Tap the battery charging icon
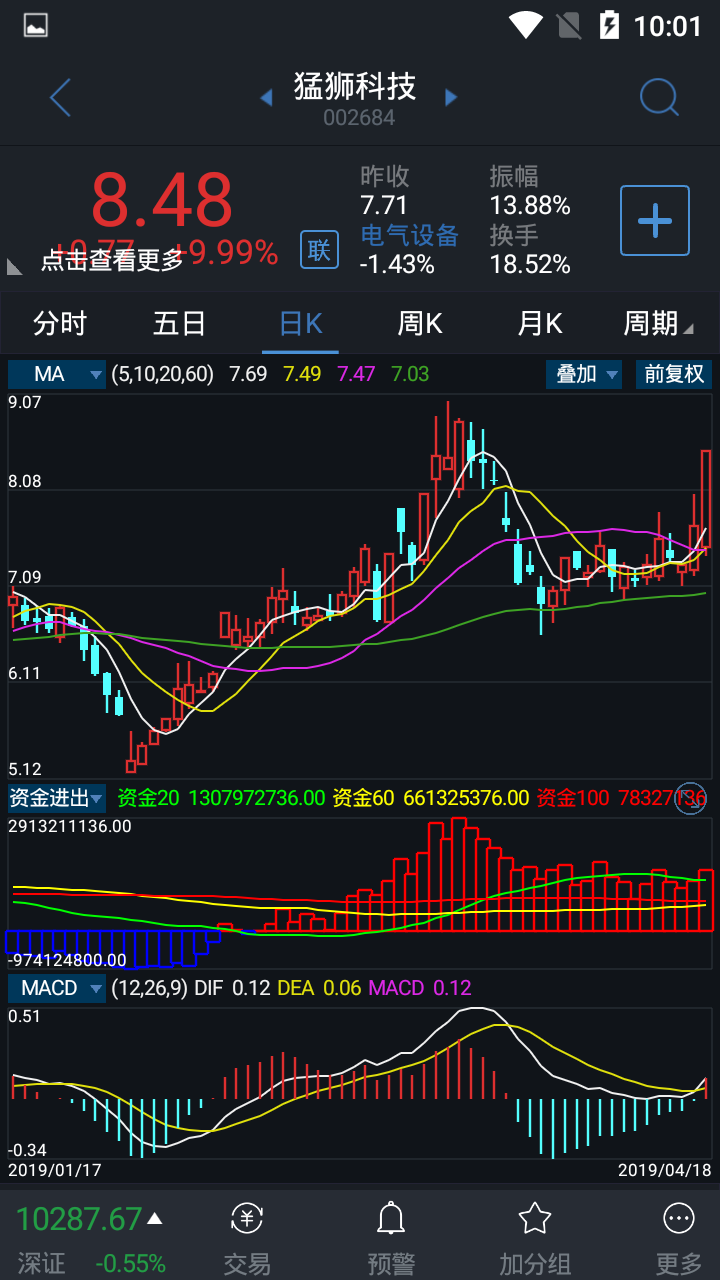This screenshot has width=720, height=1280. (609, 25)
